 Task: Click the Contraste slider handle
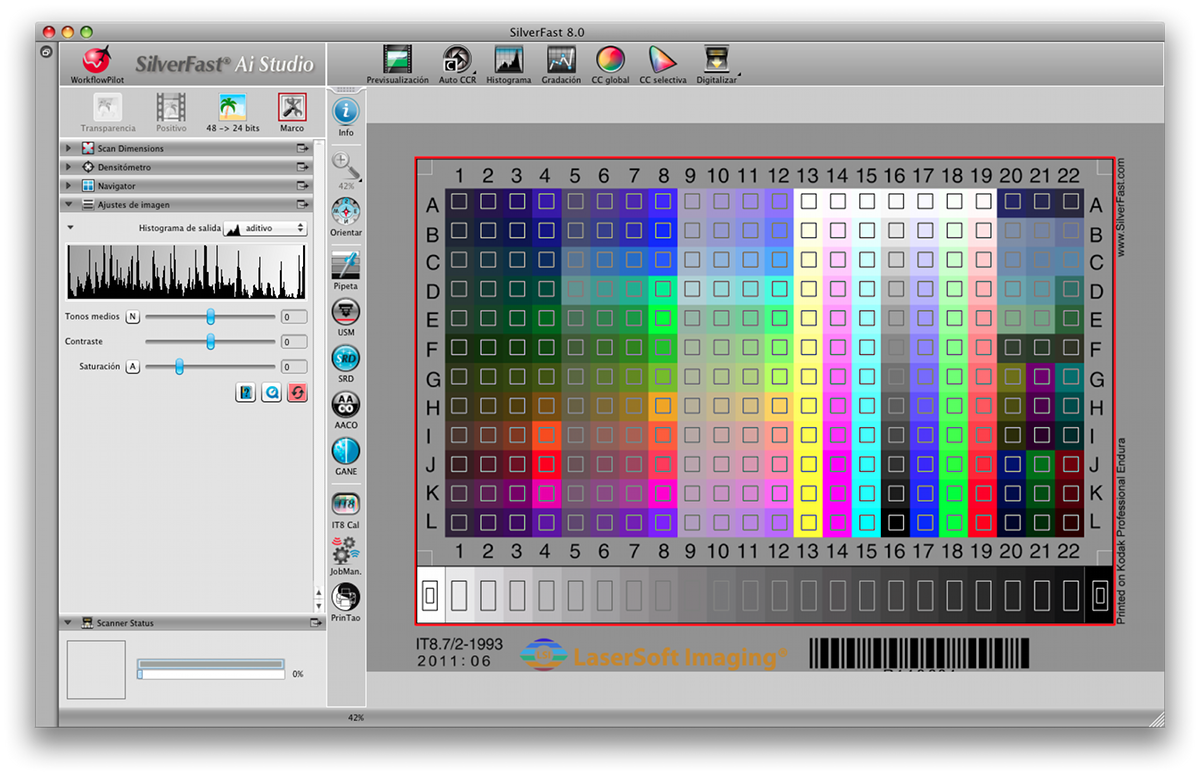[x=211, y=342]
